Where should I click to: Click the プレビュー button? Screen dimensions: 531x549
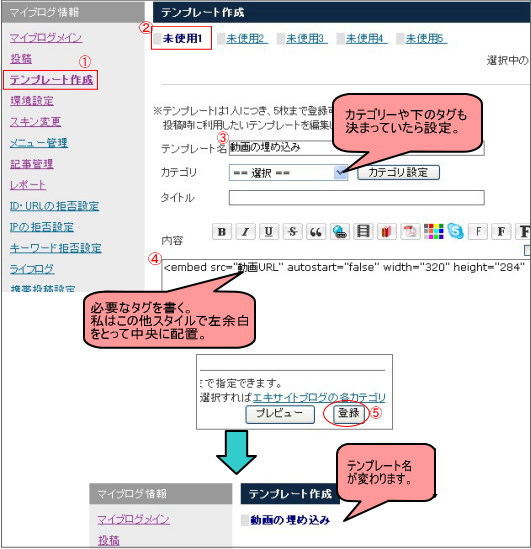(x=279, y=414)
